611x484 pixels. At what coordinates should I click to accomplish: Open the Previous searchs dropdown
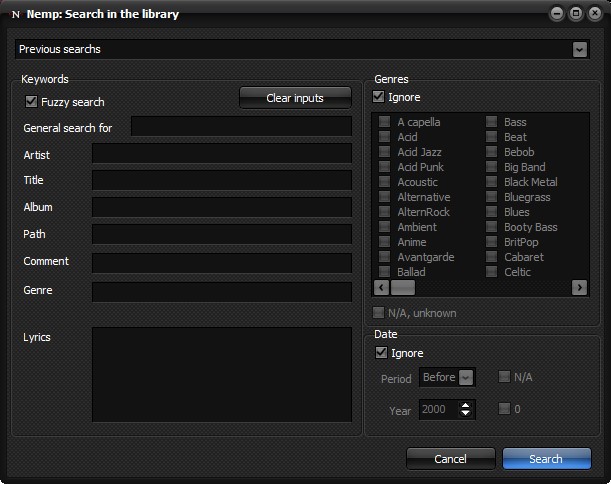tap(580, 49)
